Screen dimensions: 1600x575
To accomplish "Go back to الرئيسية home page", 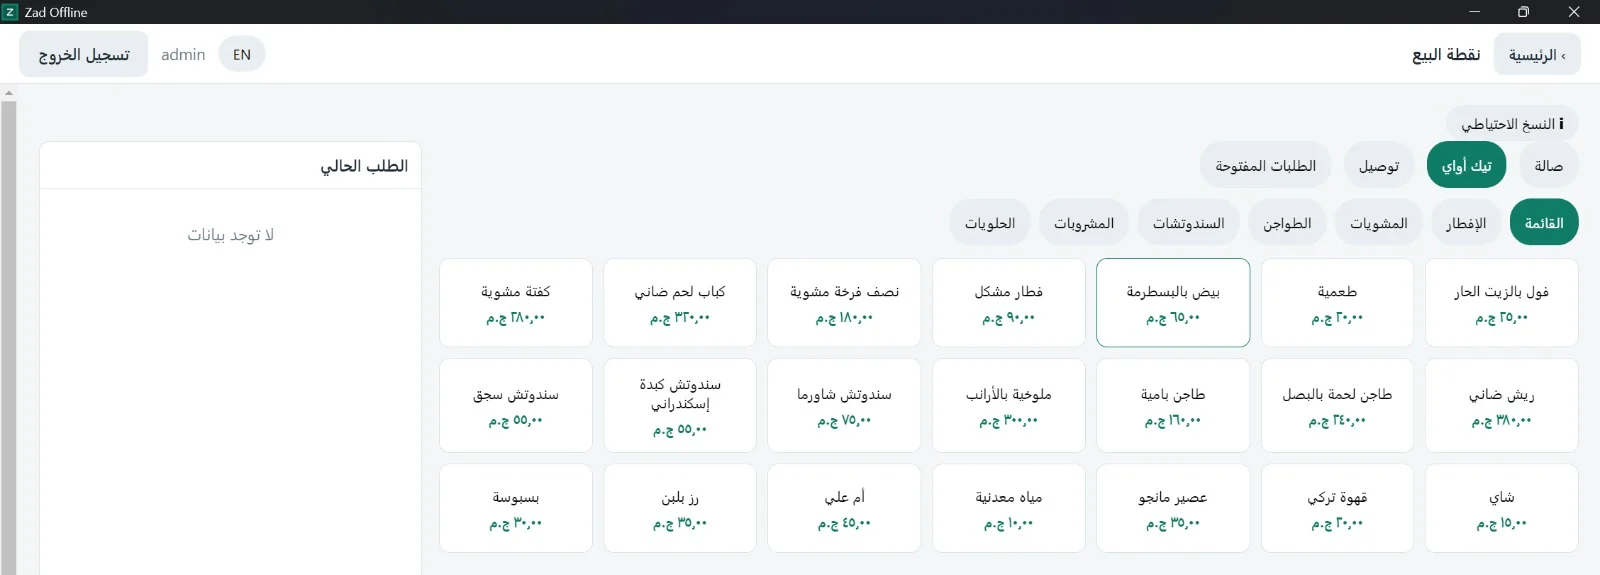I will click(x=1537, y=54).
